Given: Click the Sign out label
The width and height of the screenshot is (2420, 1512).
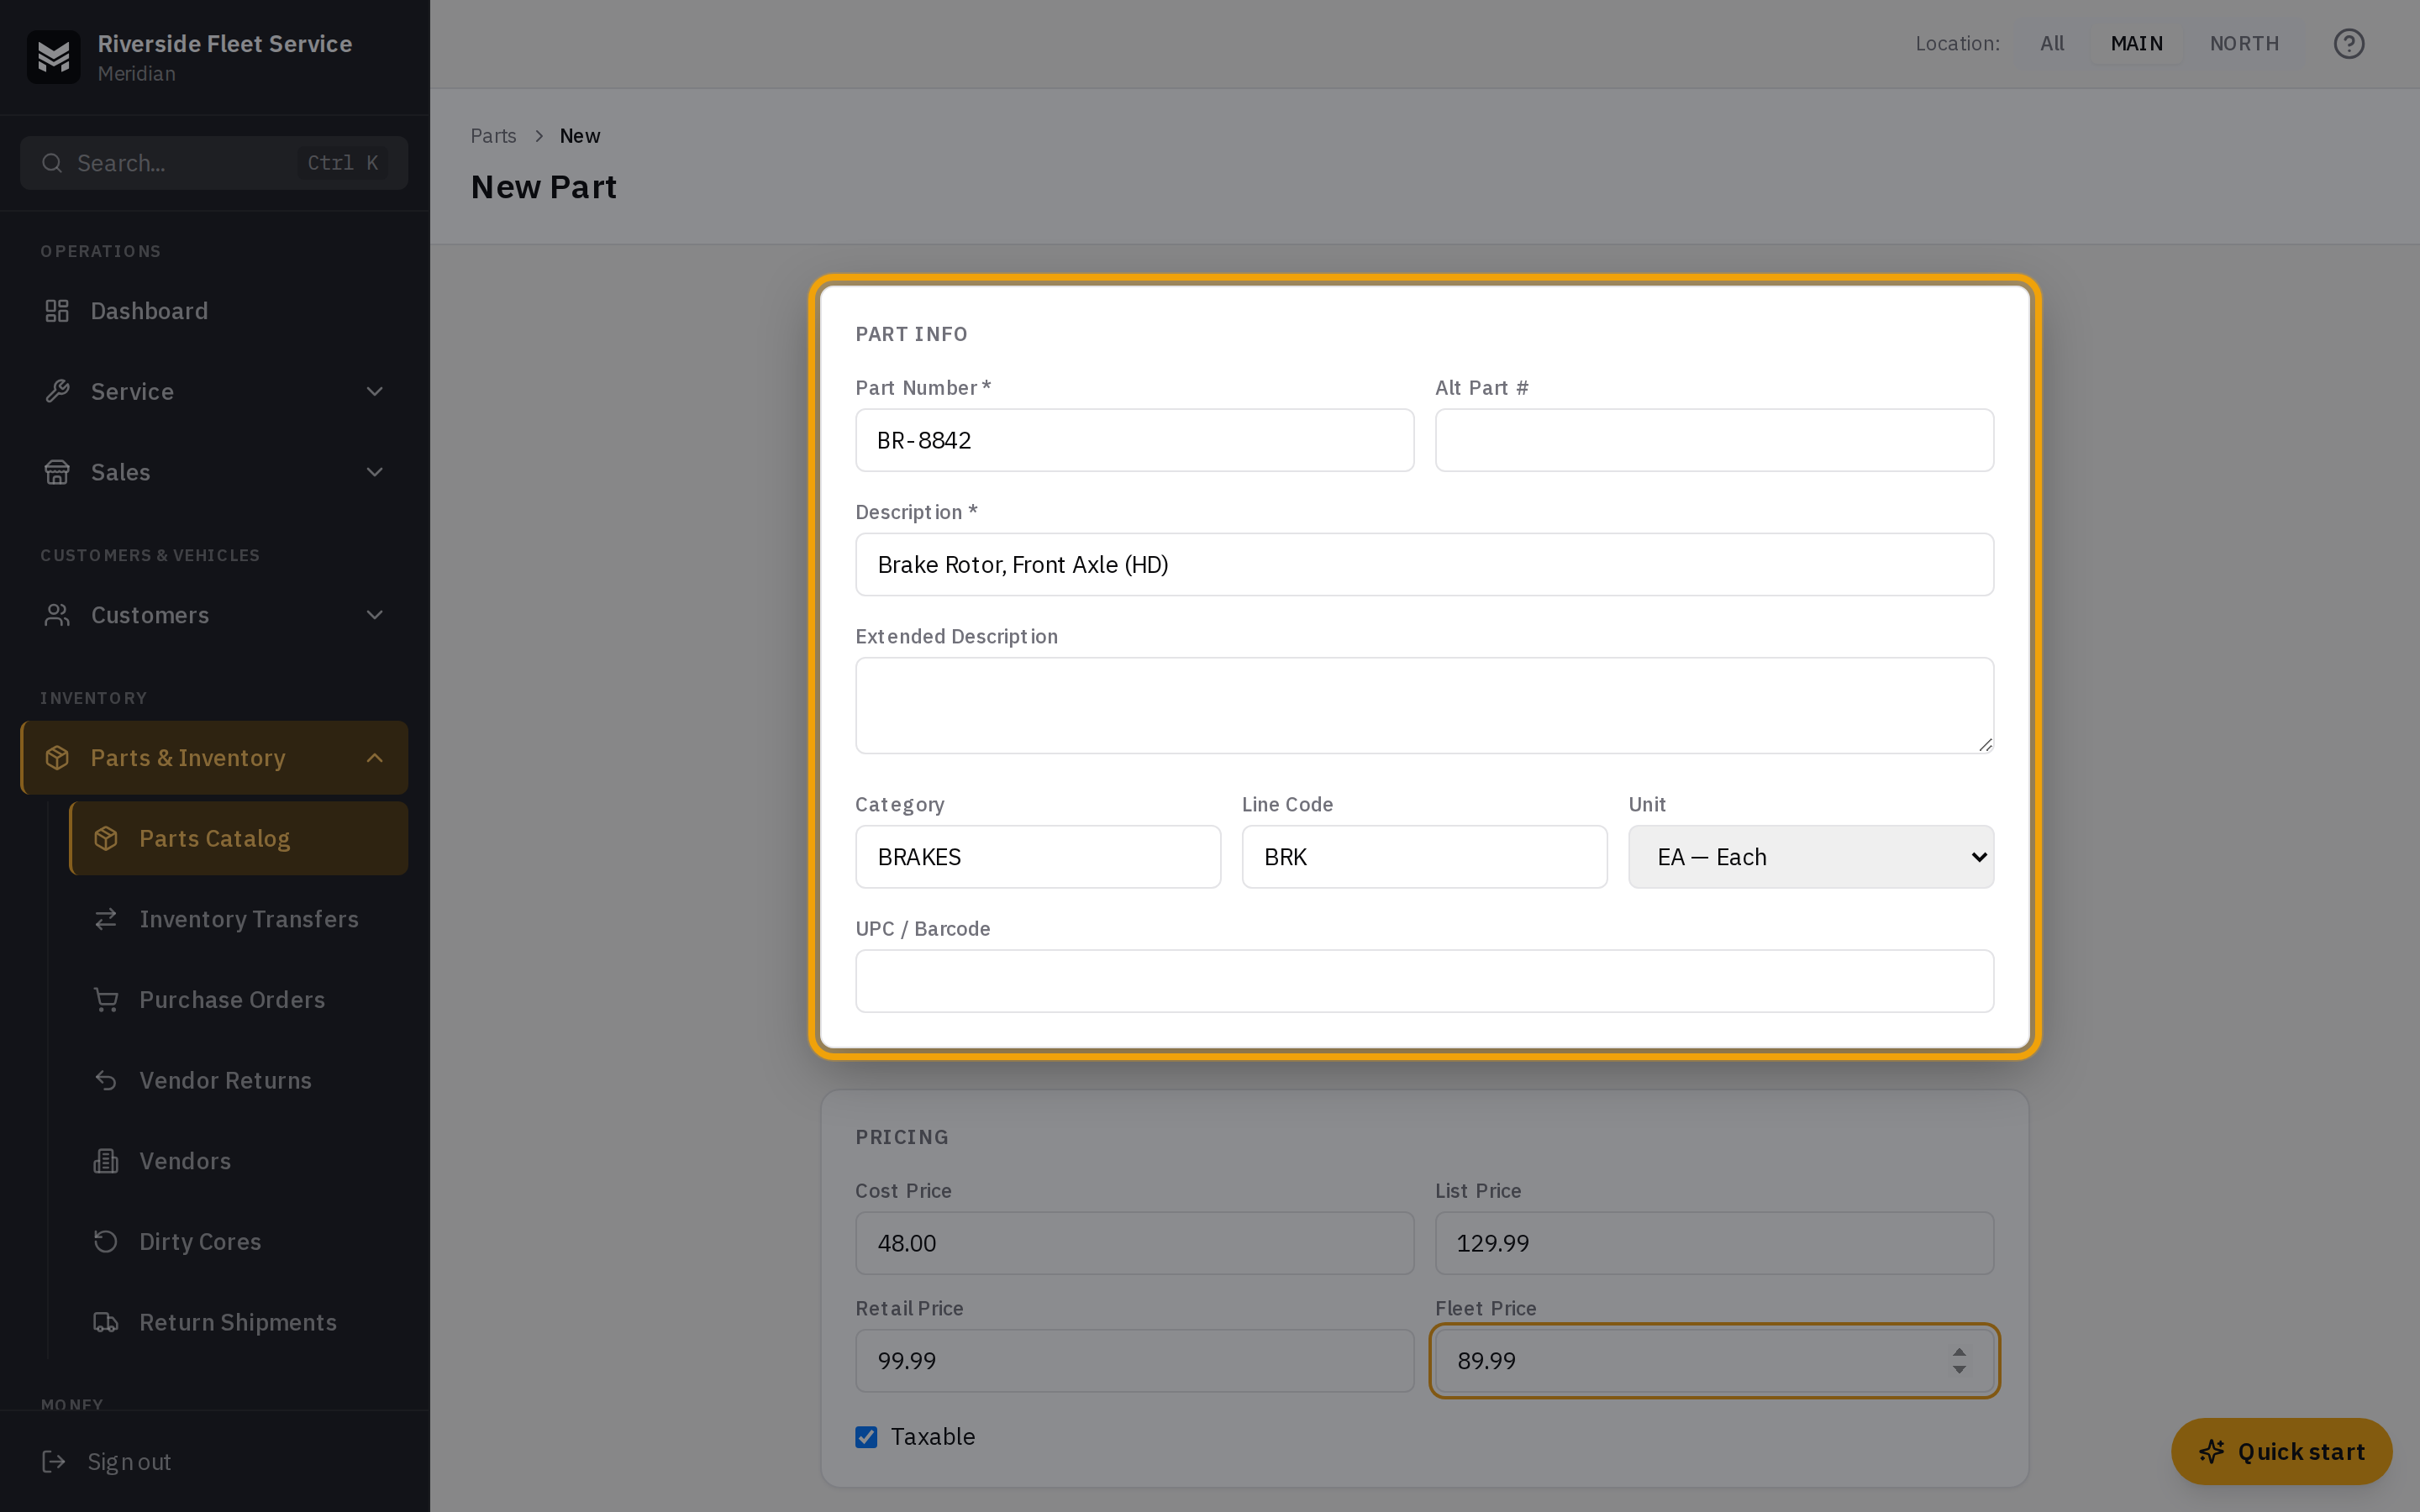Looking at the screenshot, I should click(x=129, y=1462).
